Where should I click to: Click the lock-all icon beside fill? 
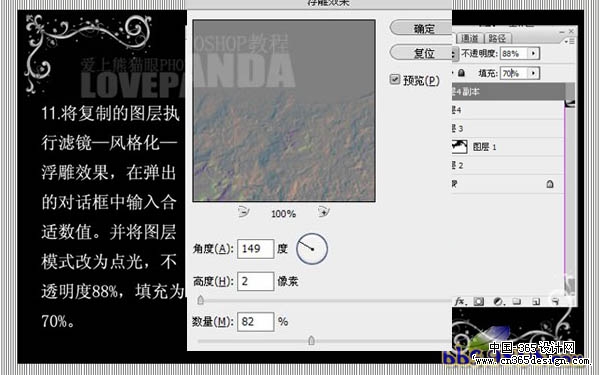point(461,73)
